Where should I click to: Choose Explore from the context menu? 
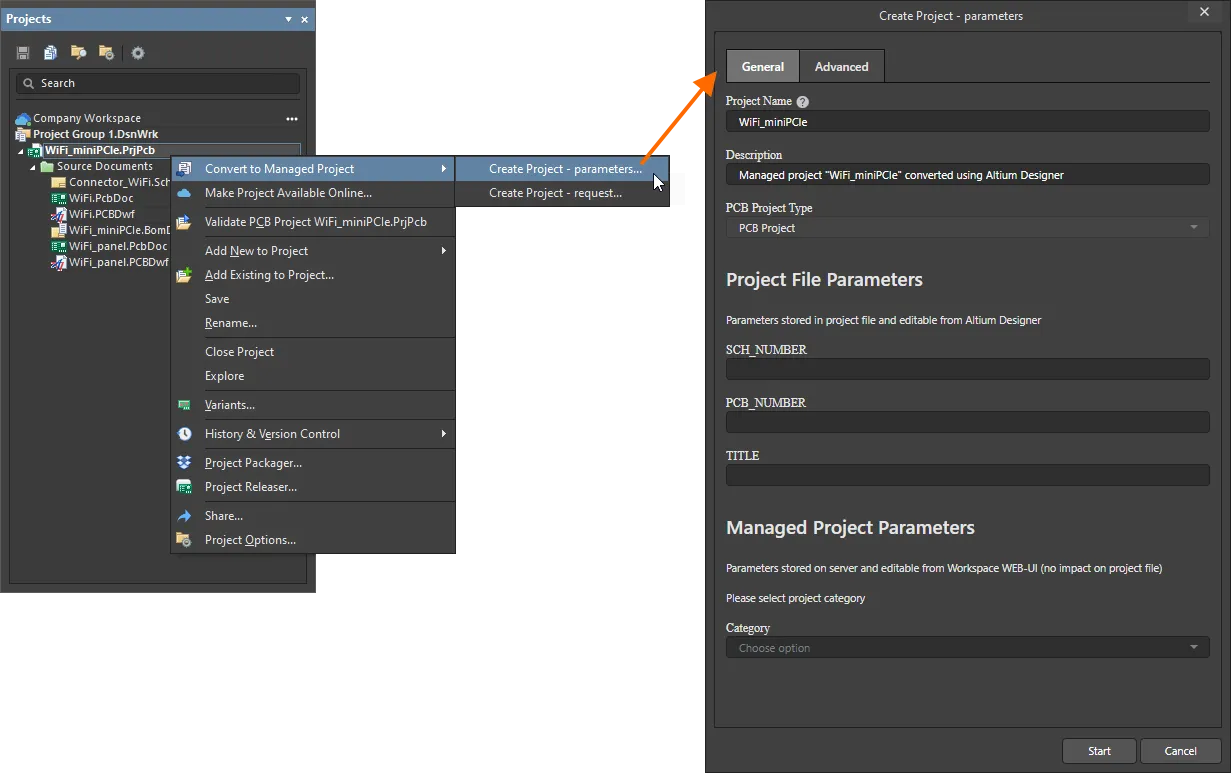click(313, 376)
